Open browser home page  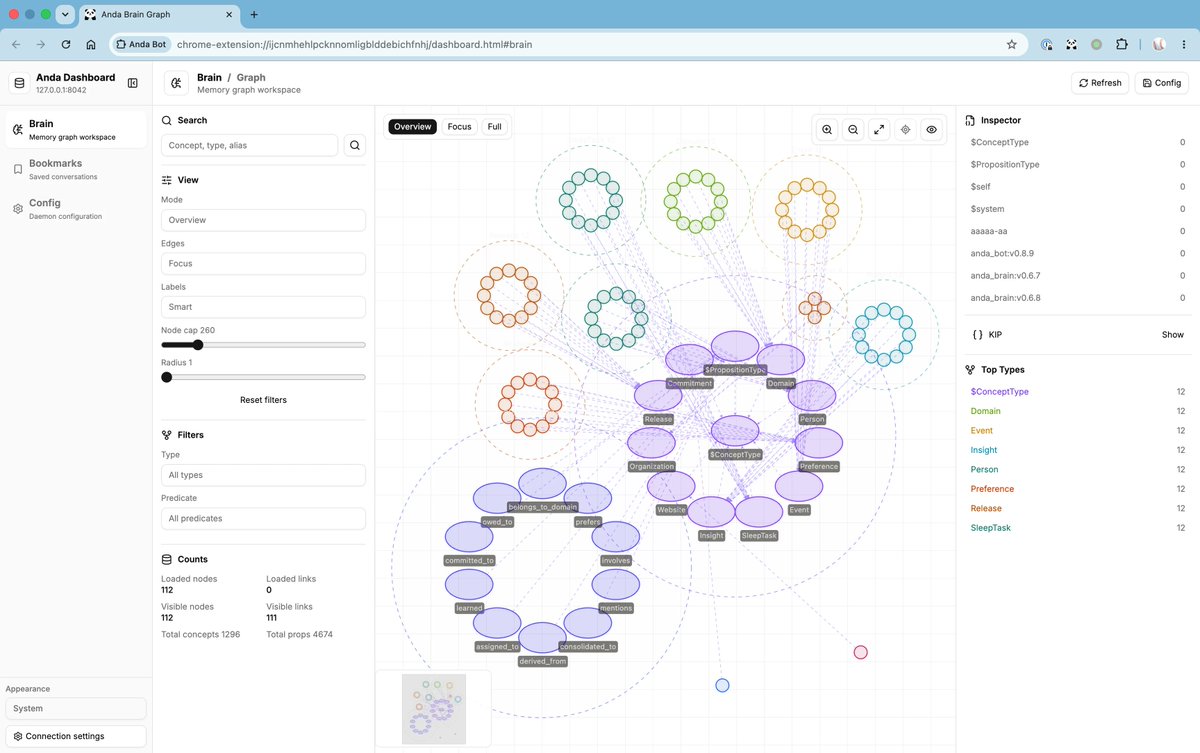coord(91,44)
